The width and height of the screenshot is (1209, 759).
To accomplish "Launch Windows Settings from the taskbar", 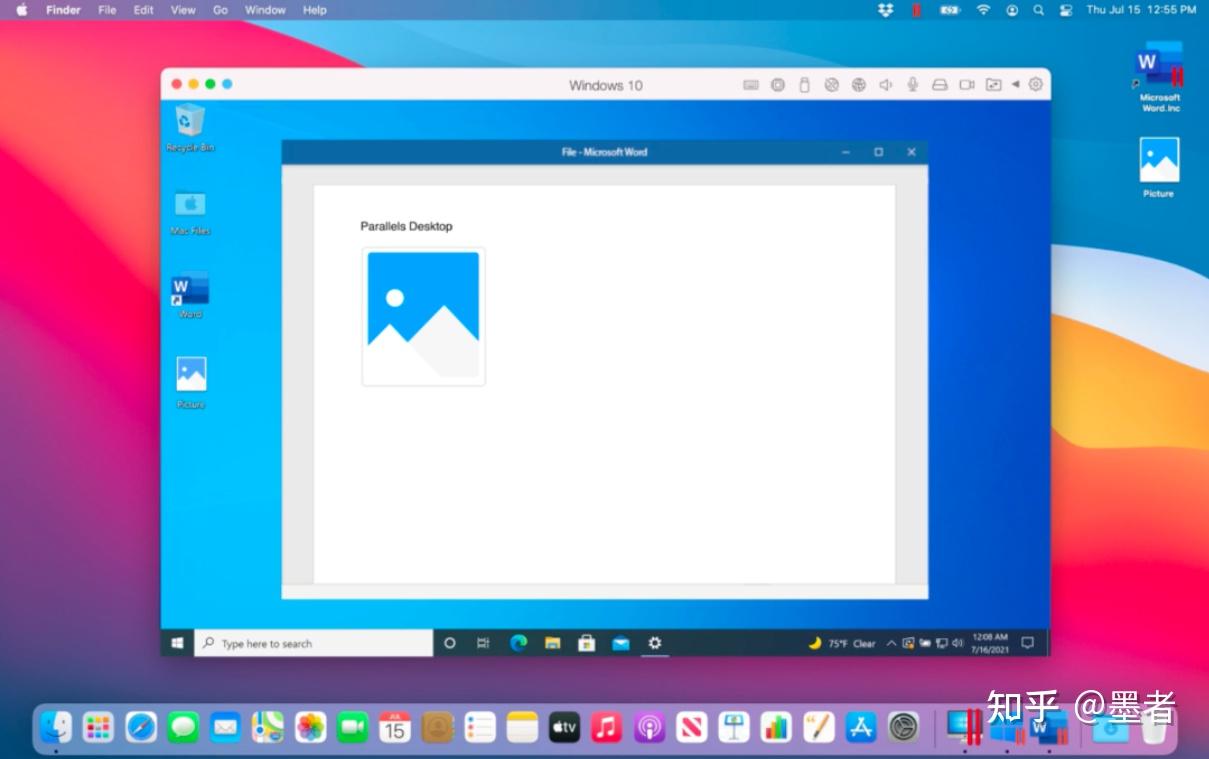I will (655, 643).
